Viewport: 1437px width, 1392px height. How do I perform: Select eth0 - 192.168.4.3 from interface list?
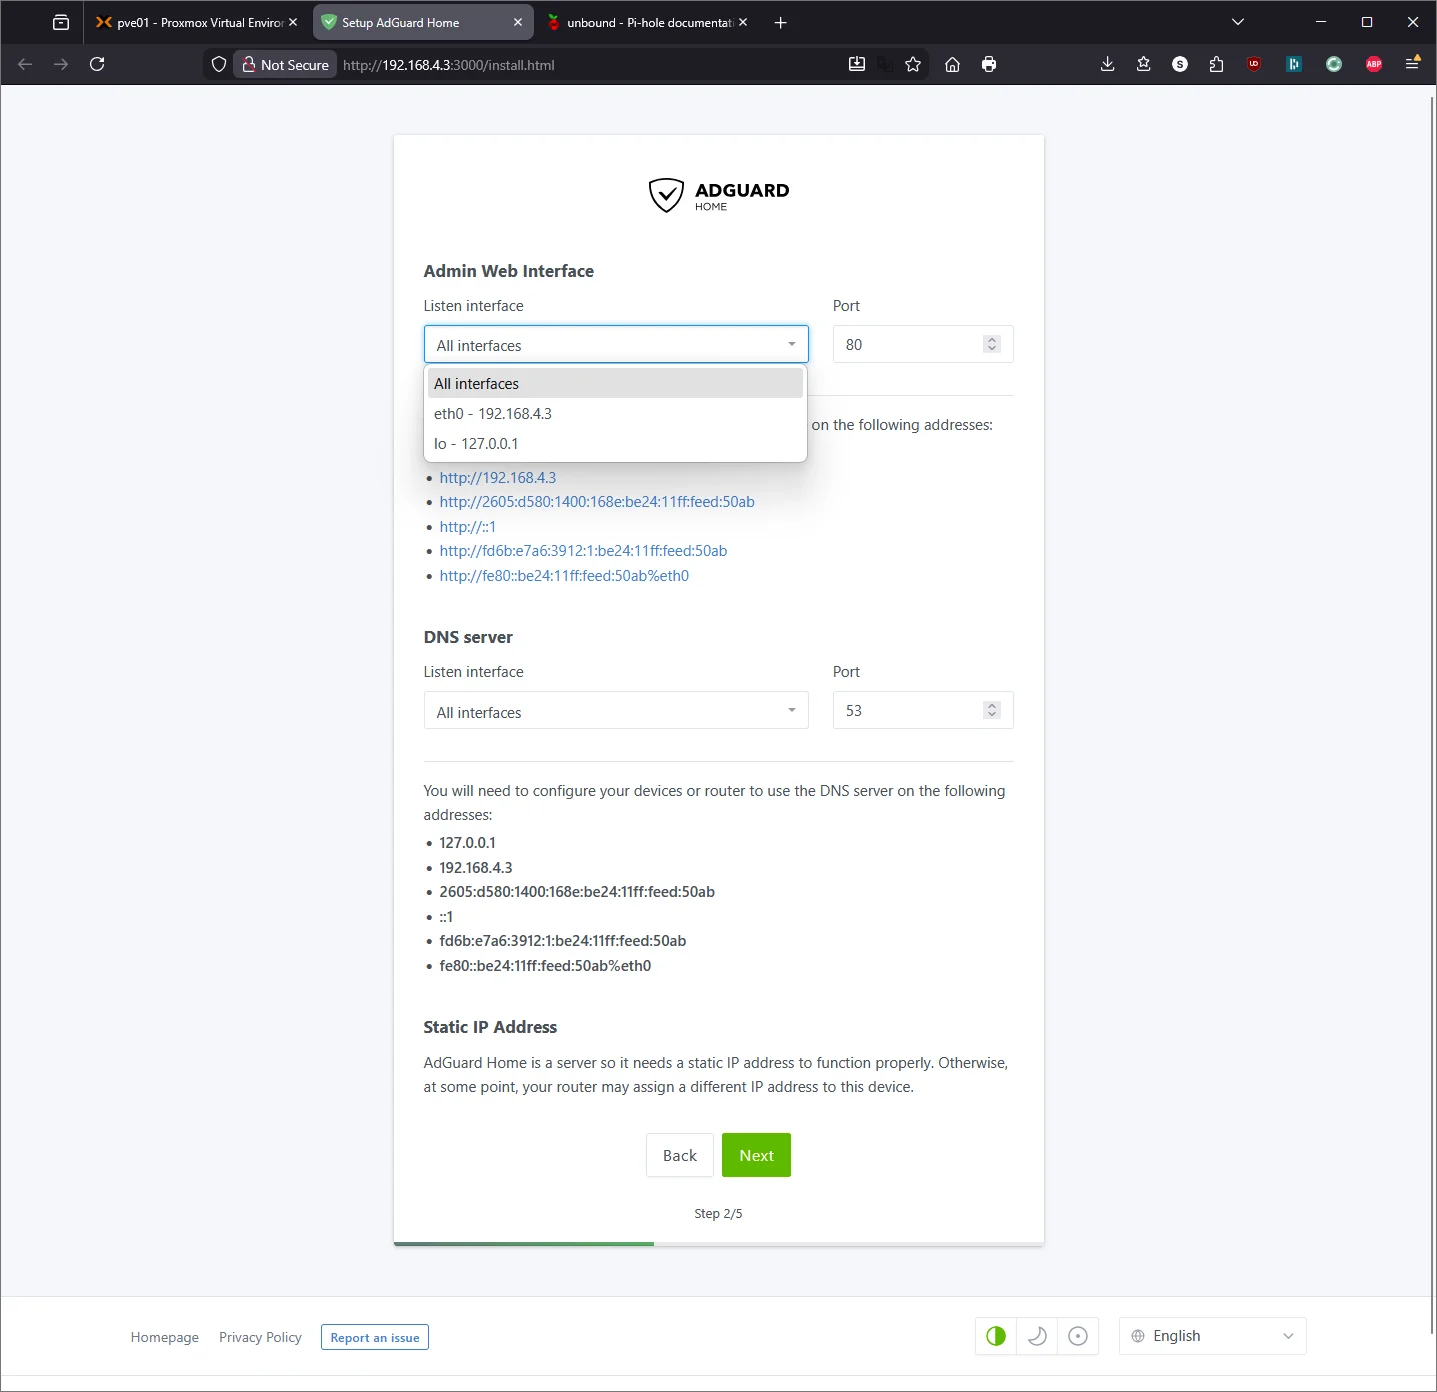coord(493,413)
